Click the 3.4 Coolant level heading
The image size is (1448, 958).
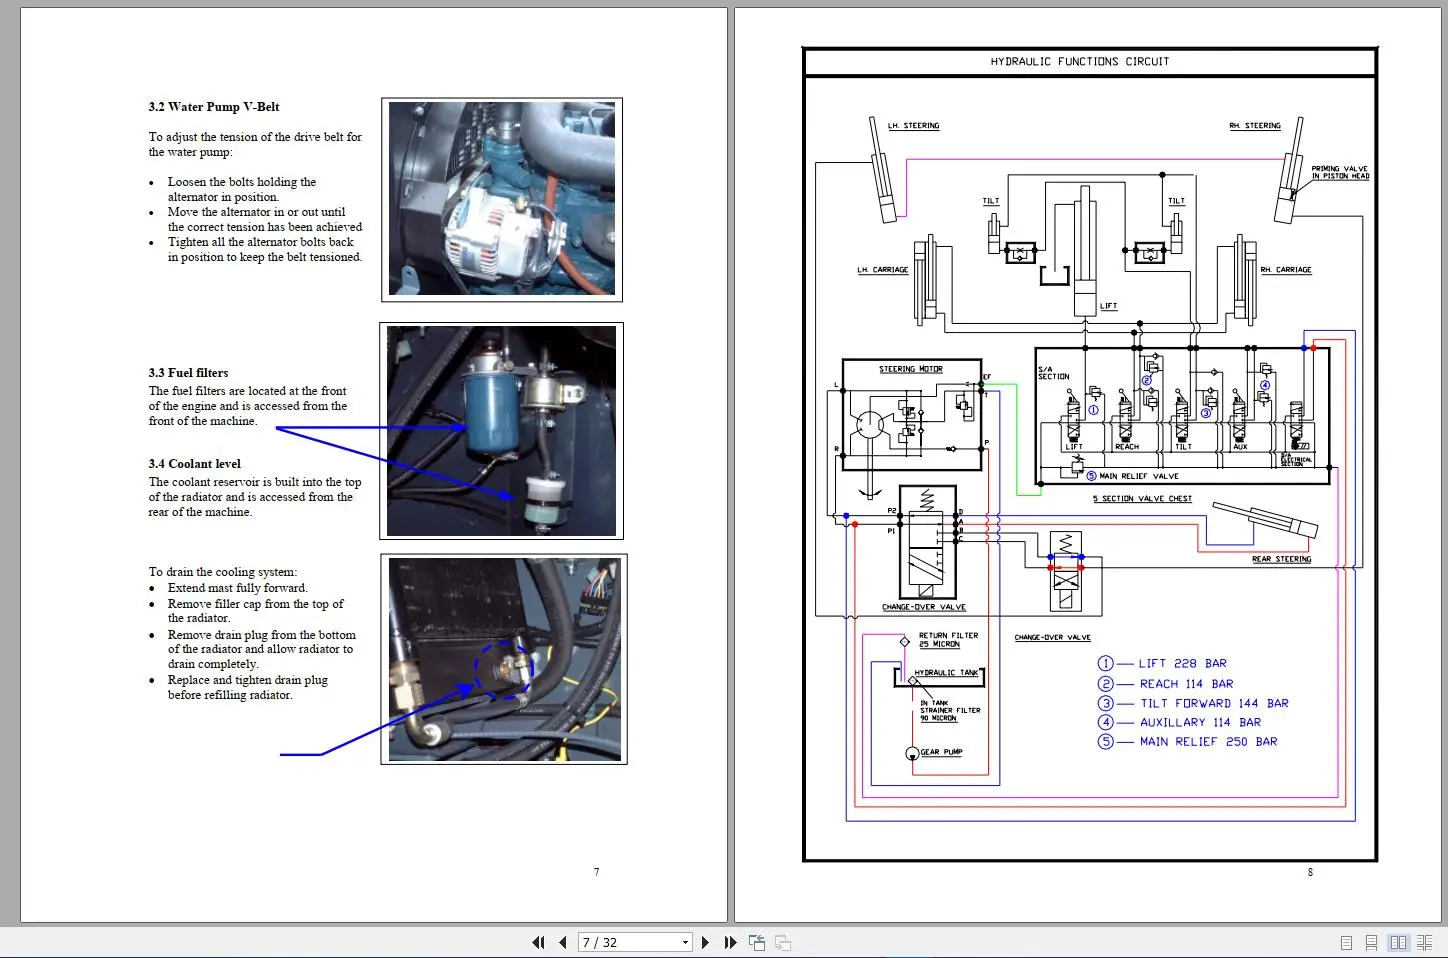tap(195, 464)
